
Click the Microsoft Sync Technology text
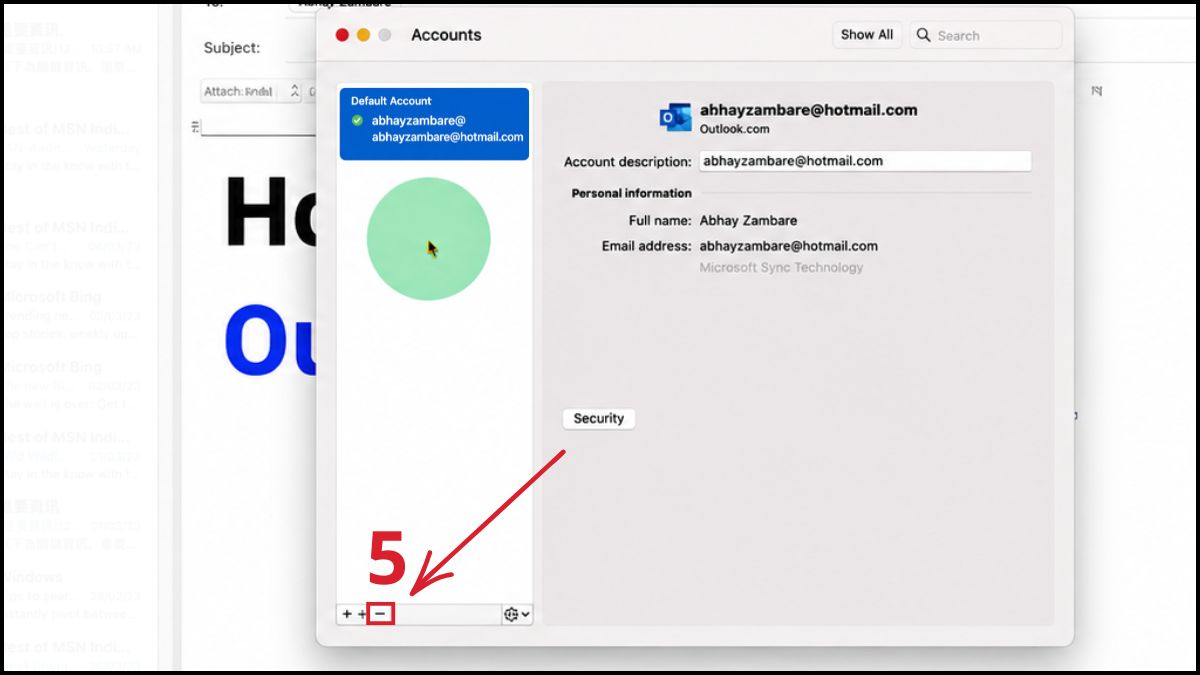pyautogui.click(x=781, y=267)
